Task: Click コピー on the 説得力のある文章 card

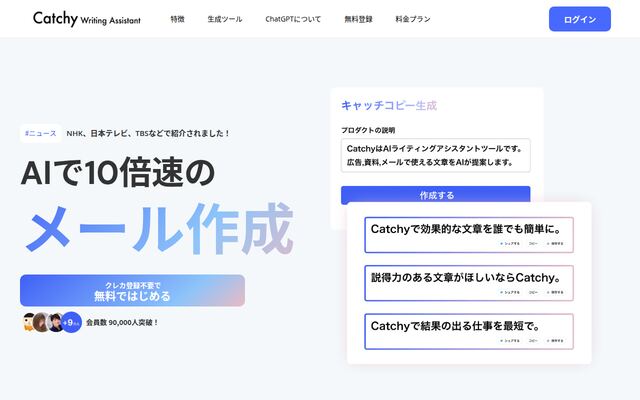Action: click(x=533, y=292)
